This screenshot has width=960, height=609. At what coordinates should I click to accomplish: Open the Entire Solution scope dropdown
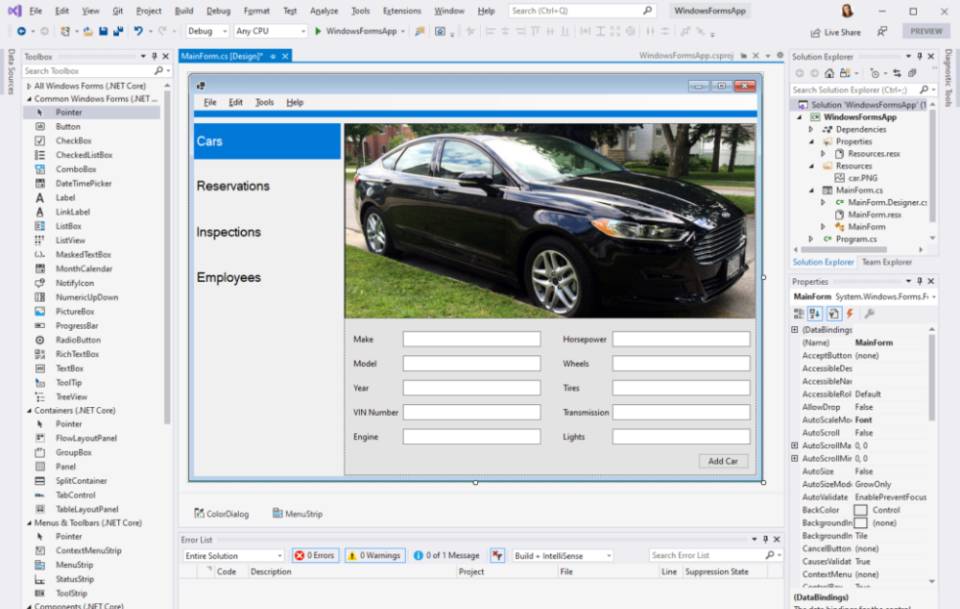(233, 556)
